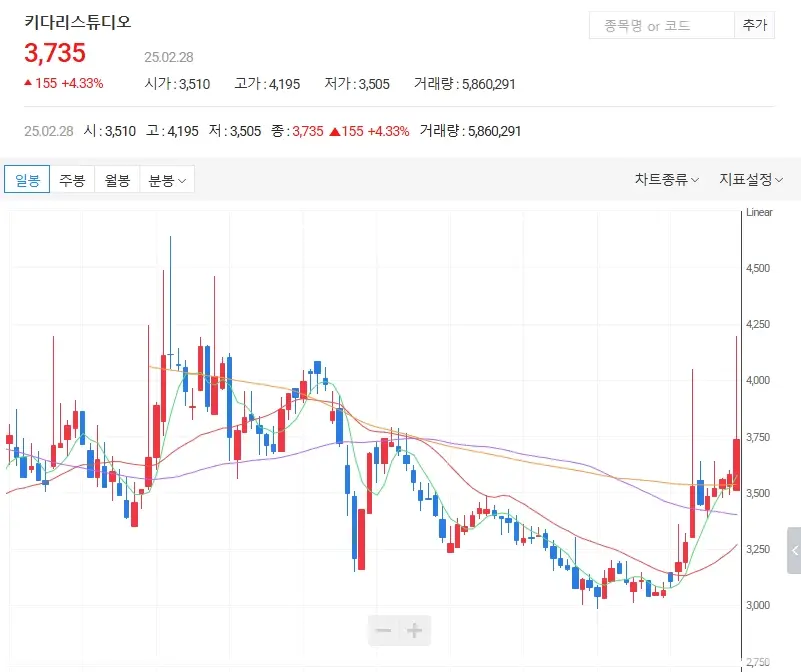The image size is (801, 672).
Task: Click the 저가 : 3,505 low value
Action: (357, 84)
